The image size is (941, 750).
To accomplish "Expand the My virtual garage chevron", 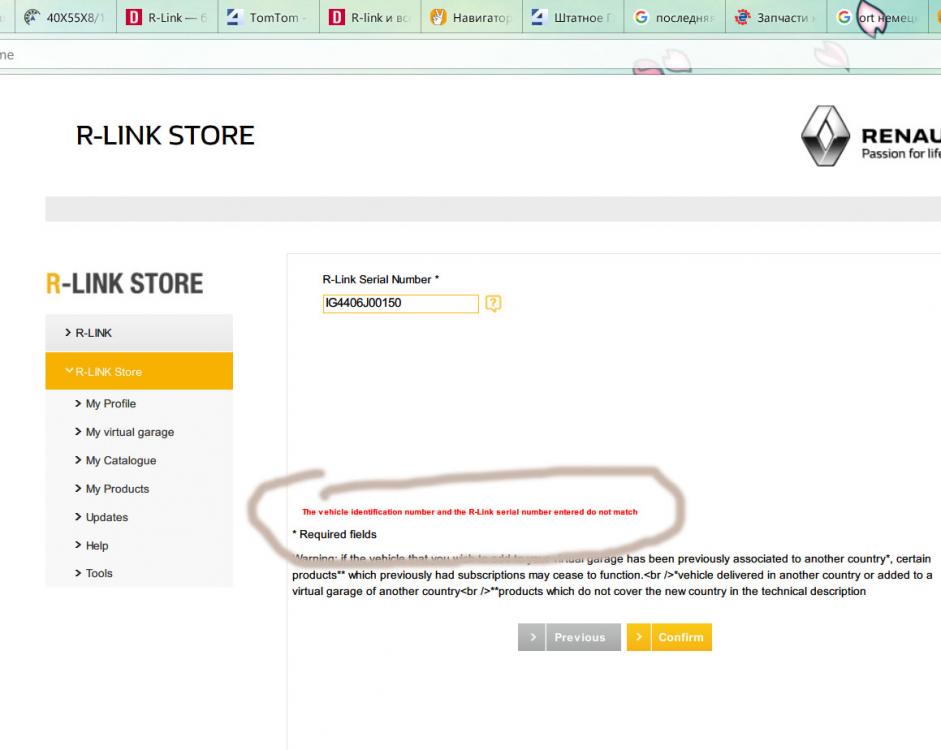I will coord(78,432).
